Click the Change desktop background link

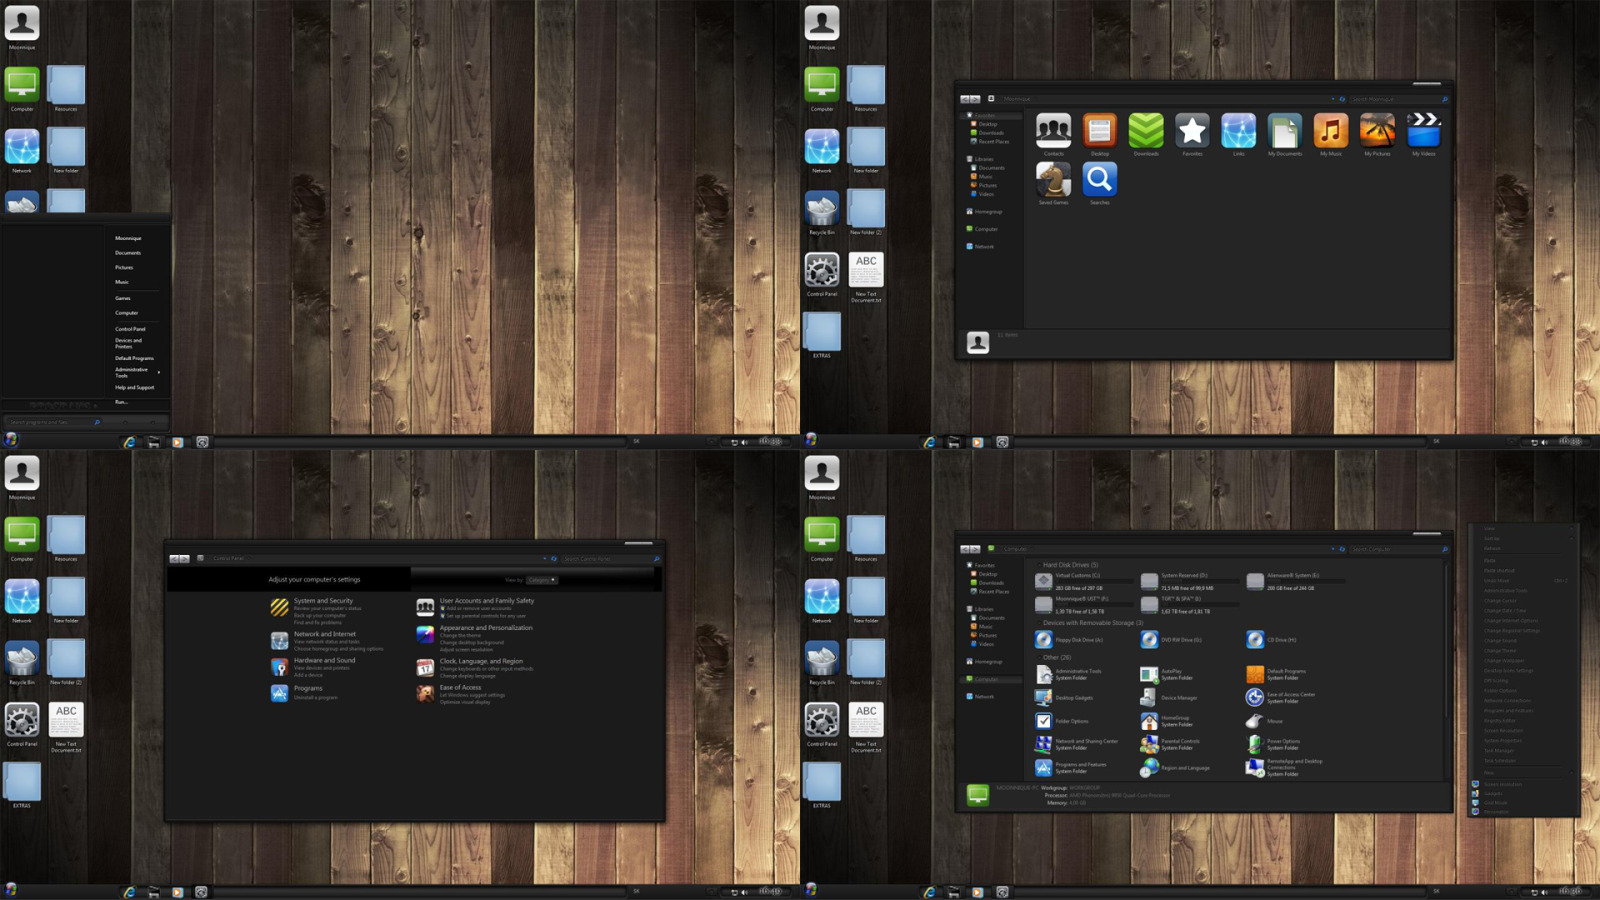[x=472, y=642]
